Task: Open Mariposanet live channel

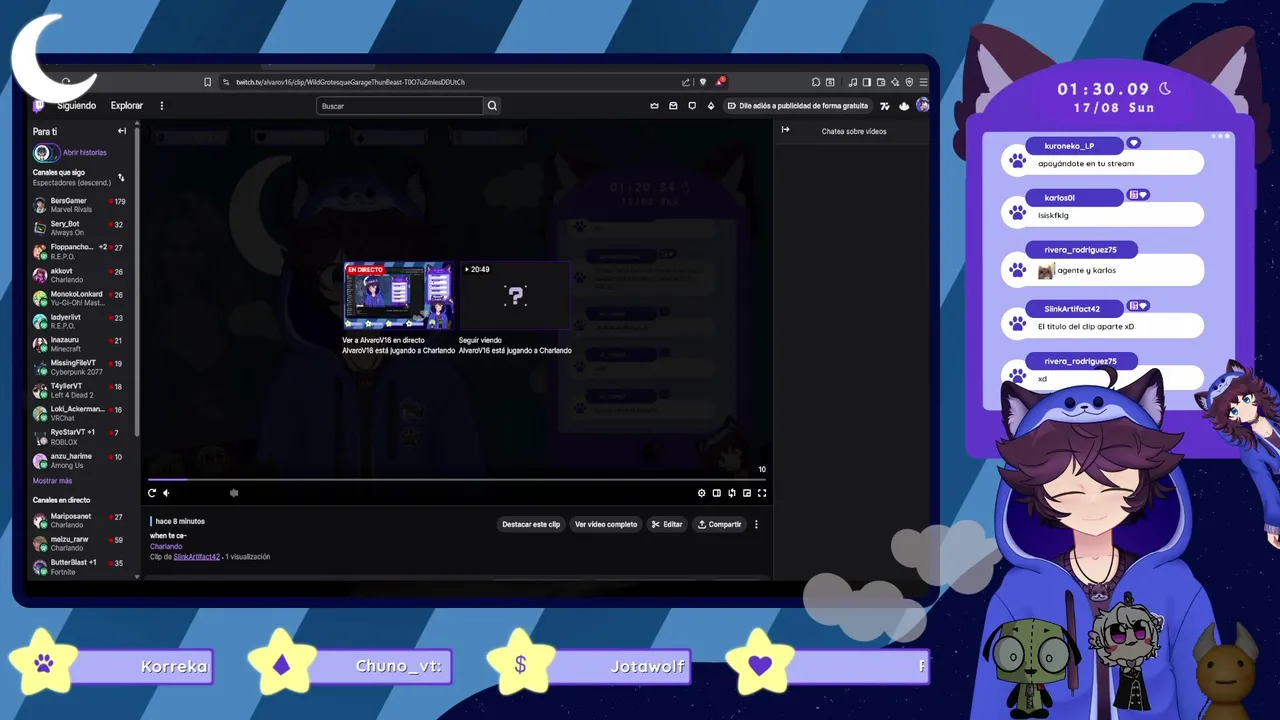Action: click(79, 520)
